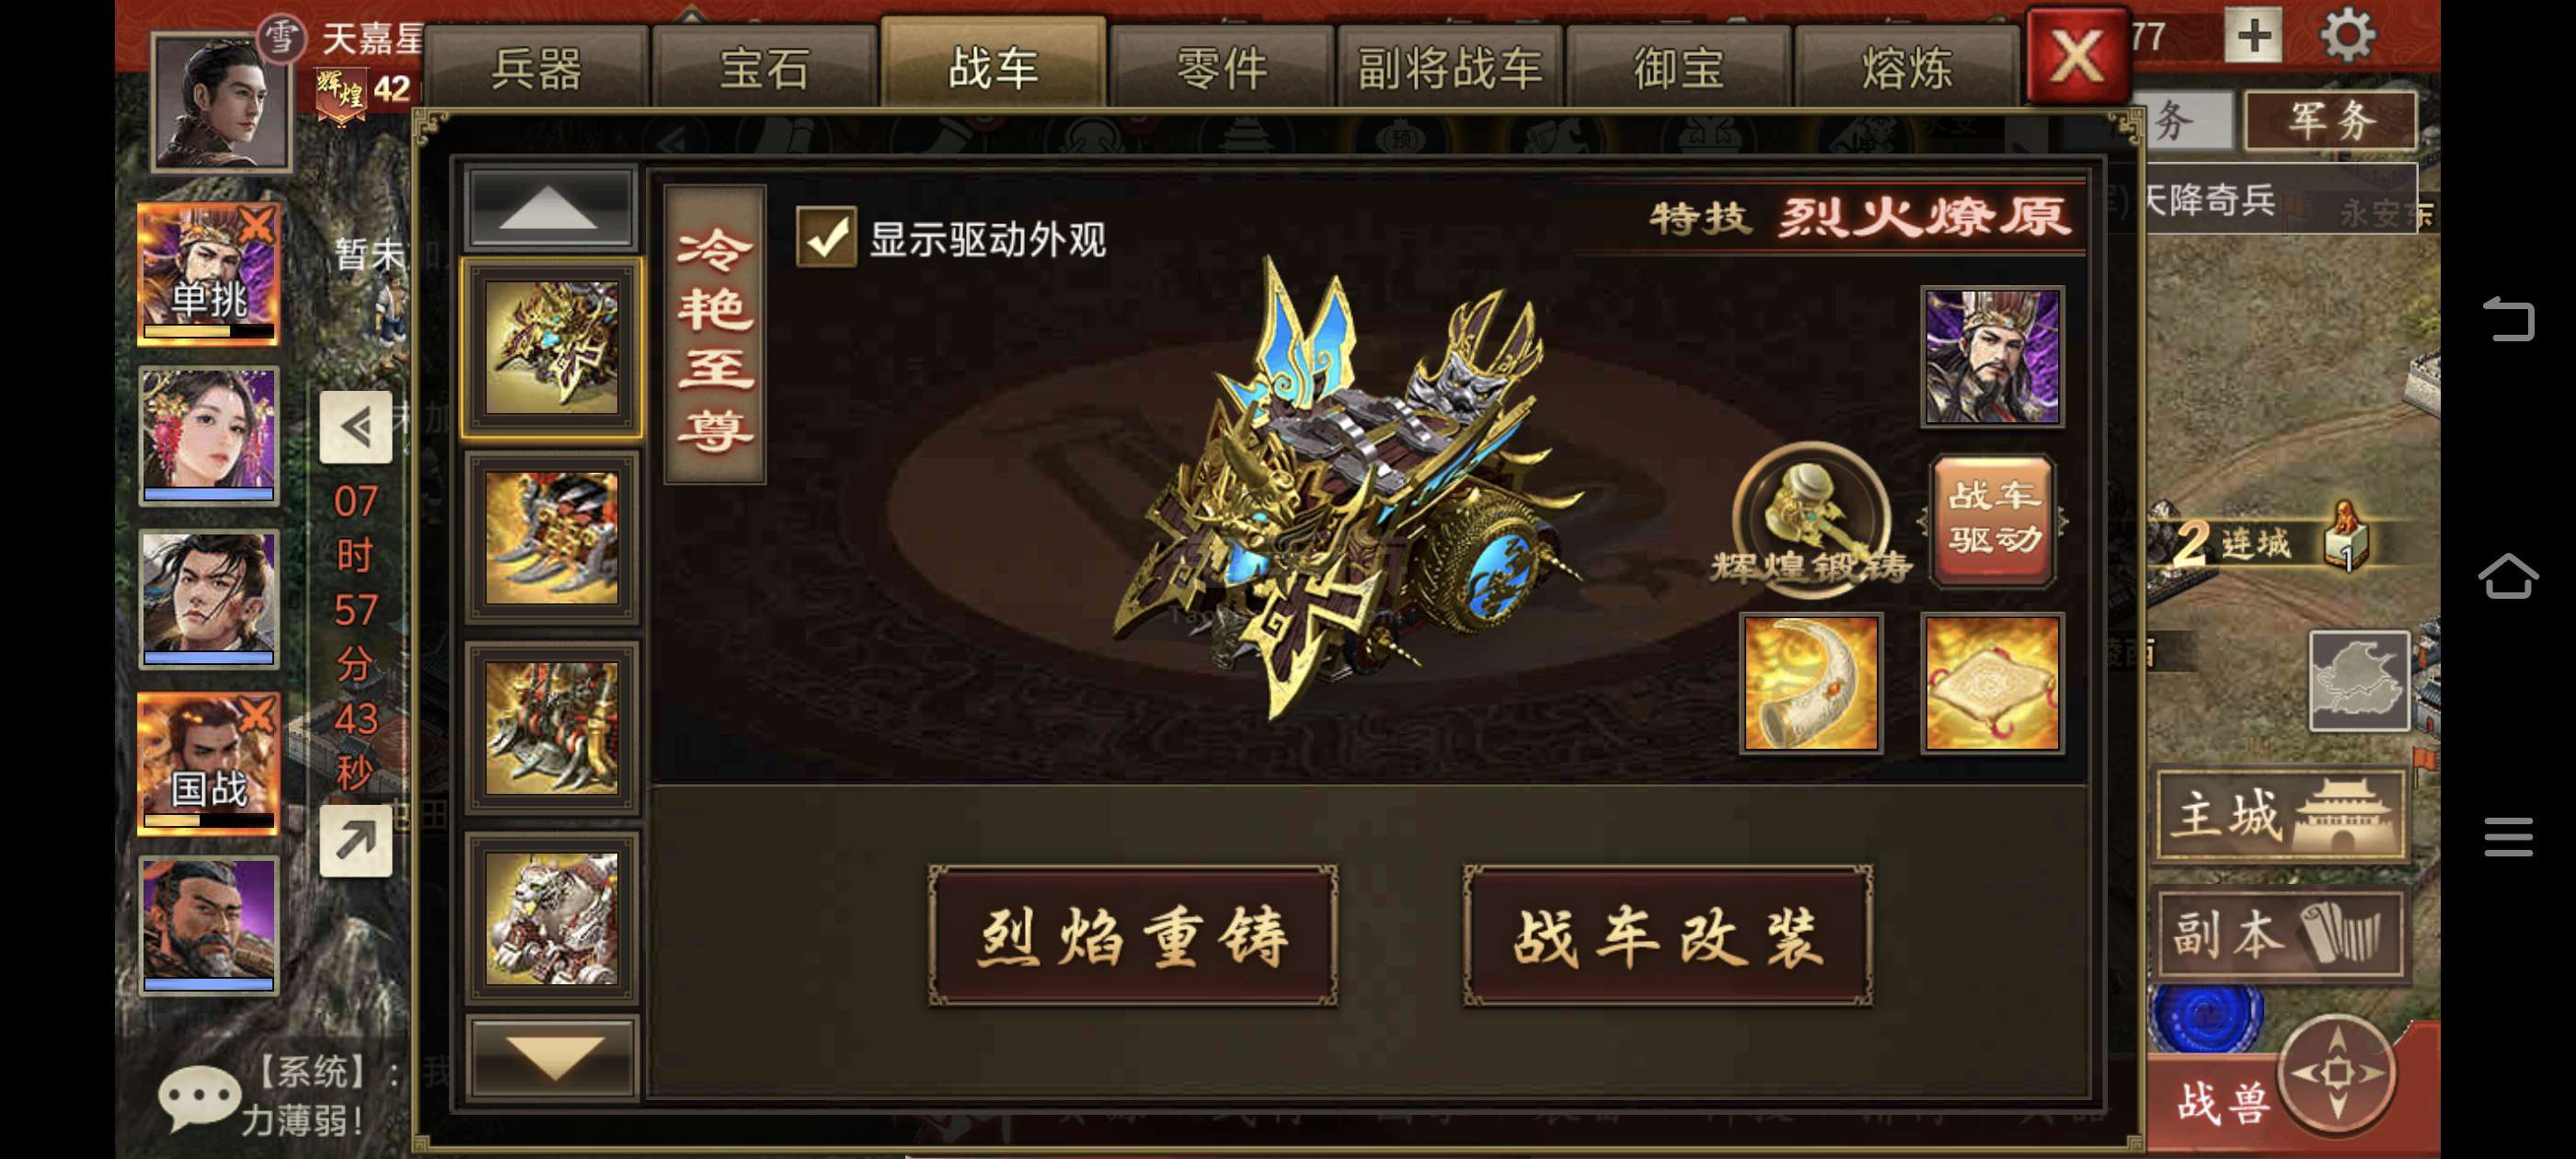Toggle the 显示驱动外观 checkbox
Image resolution: width=2576 pixels, height=1159 pixels.
tap(825, 238)
